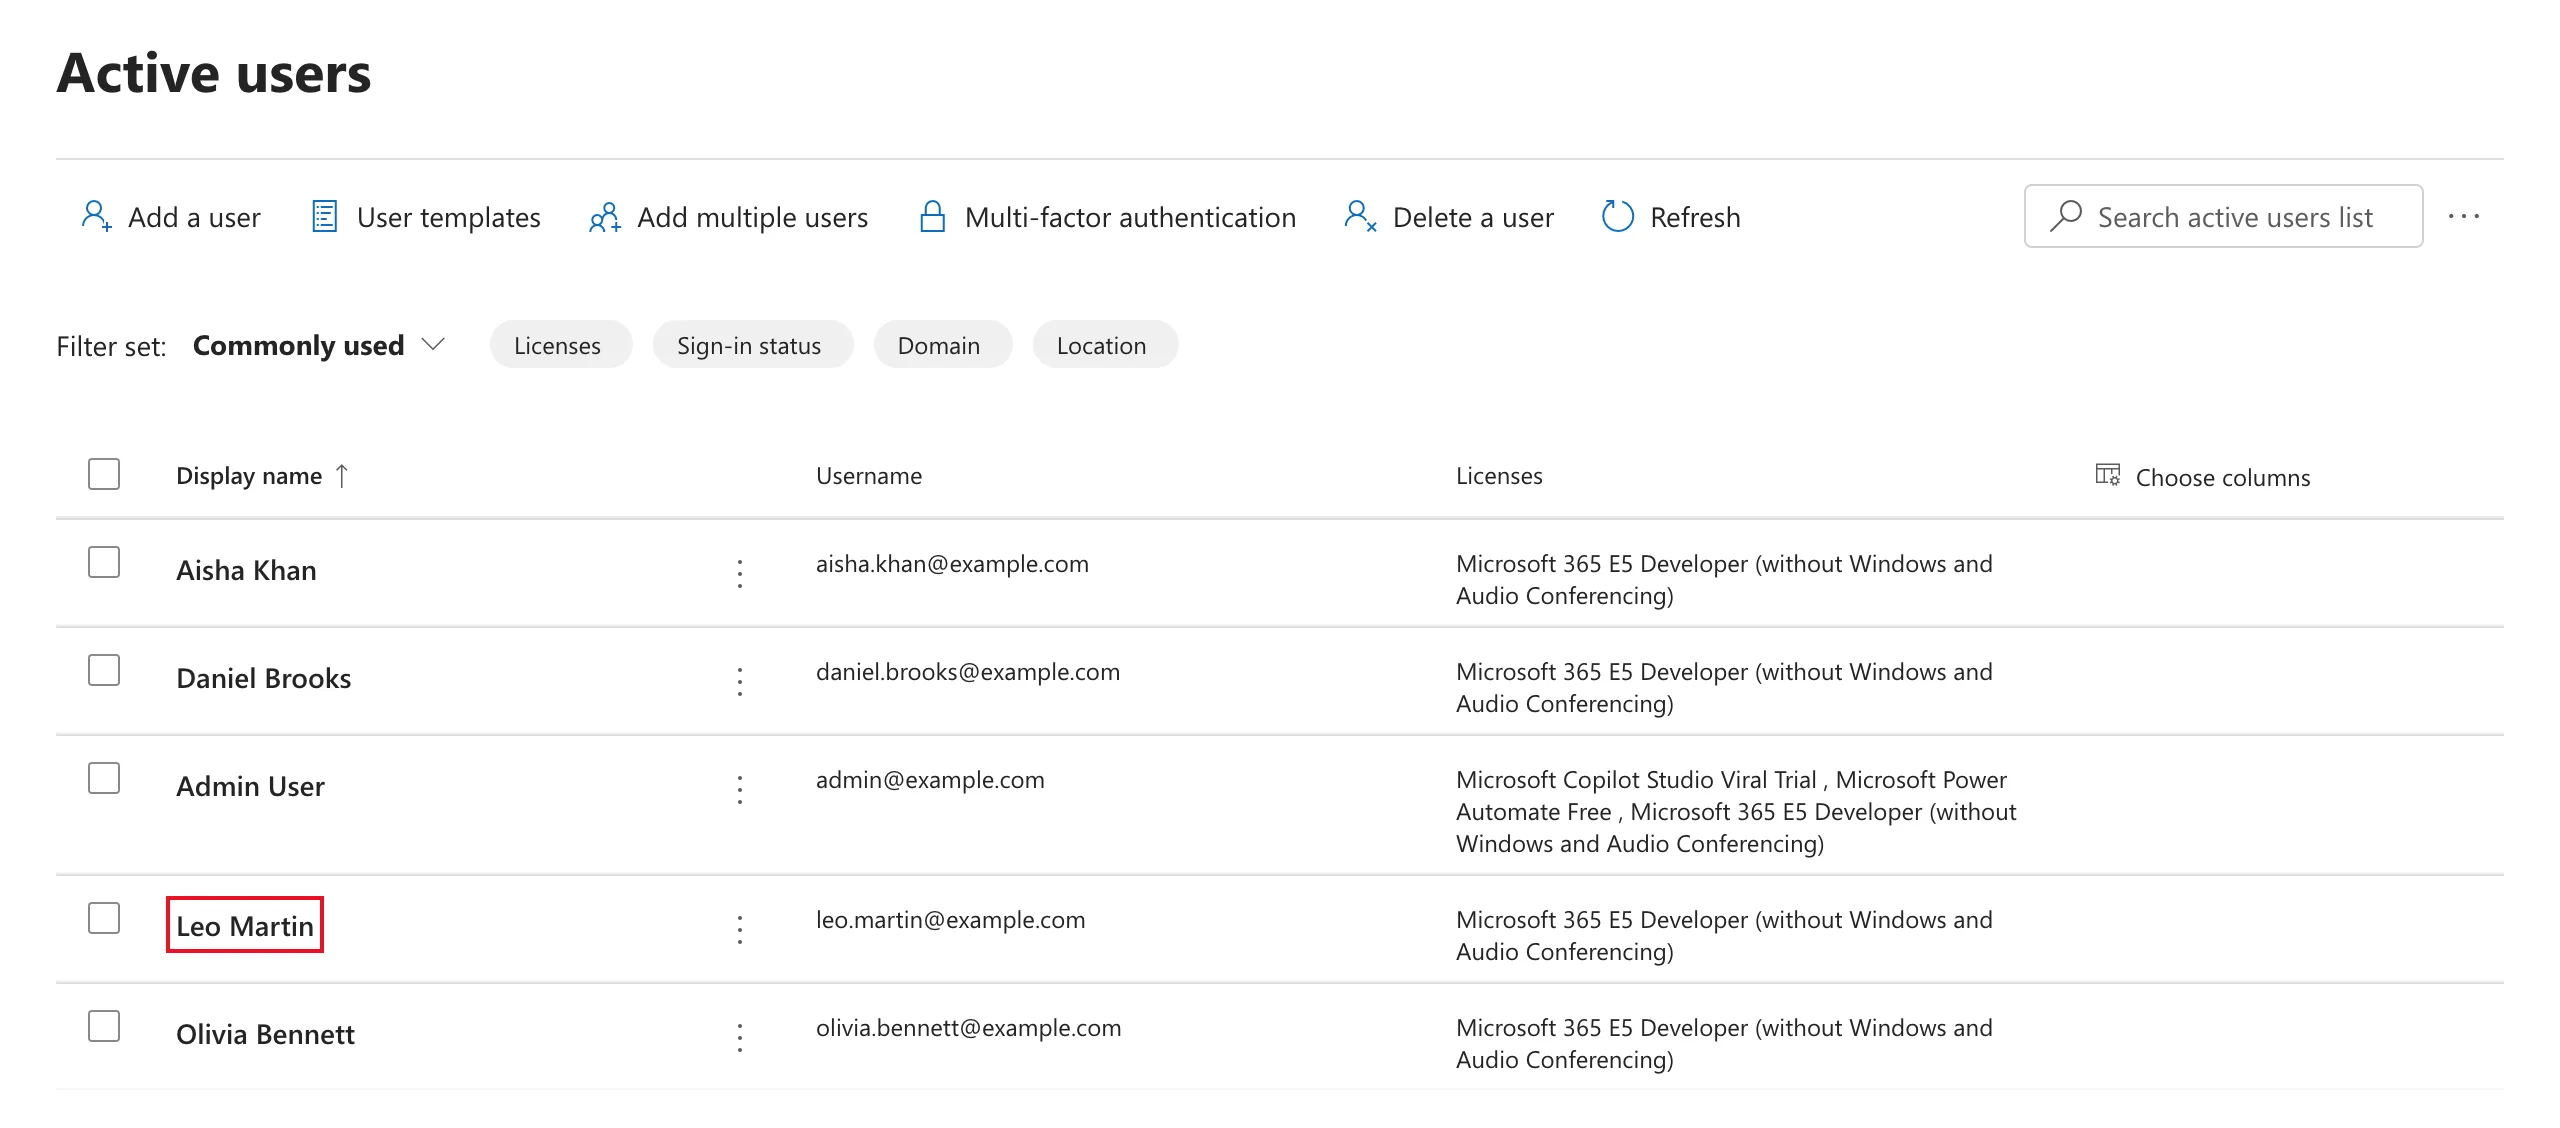Select Daniel Brooks's row checkbox
The height and width of the screenshot is (1128, 2560).
[x=104, y=670]
